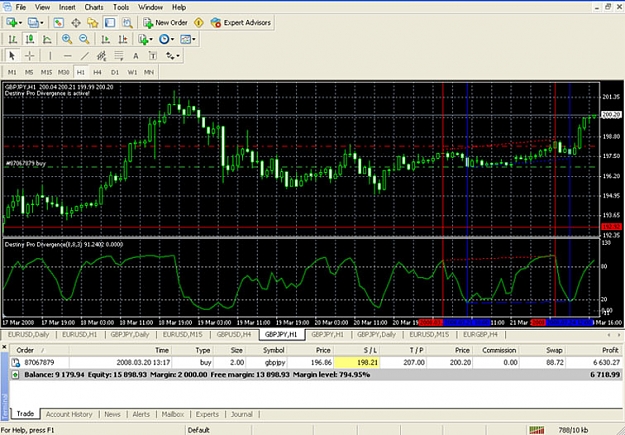Open the Experts terminal tab
This screenshot has width=625, height=435.
[207, 414]
